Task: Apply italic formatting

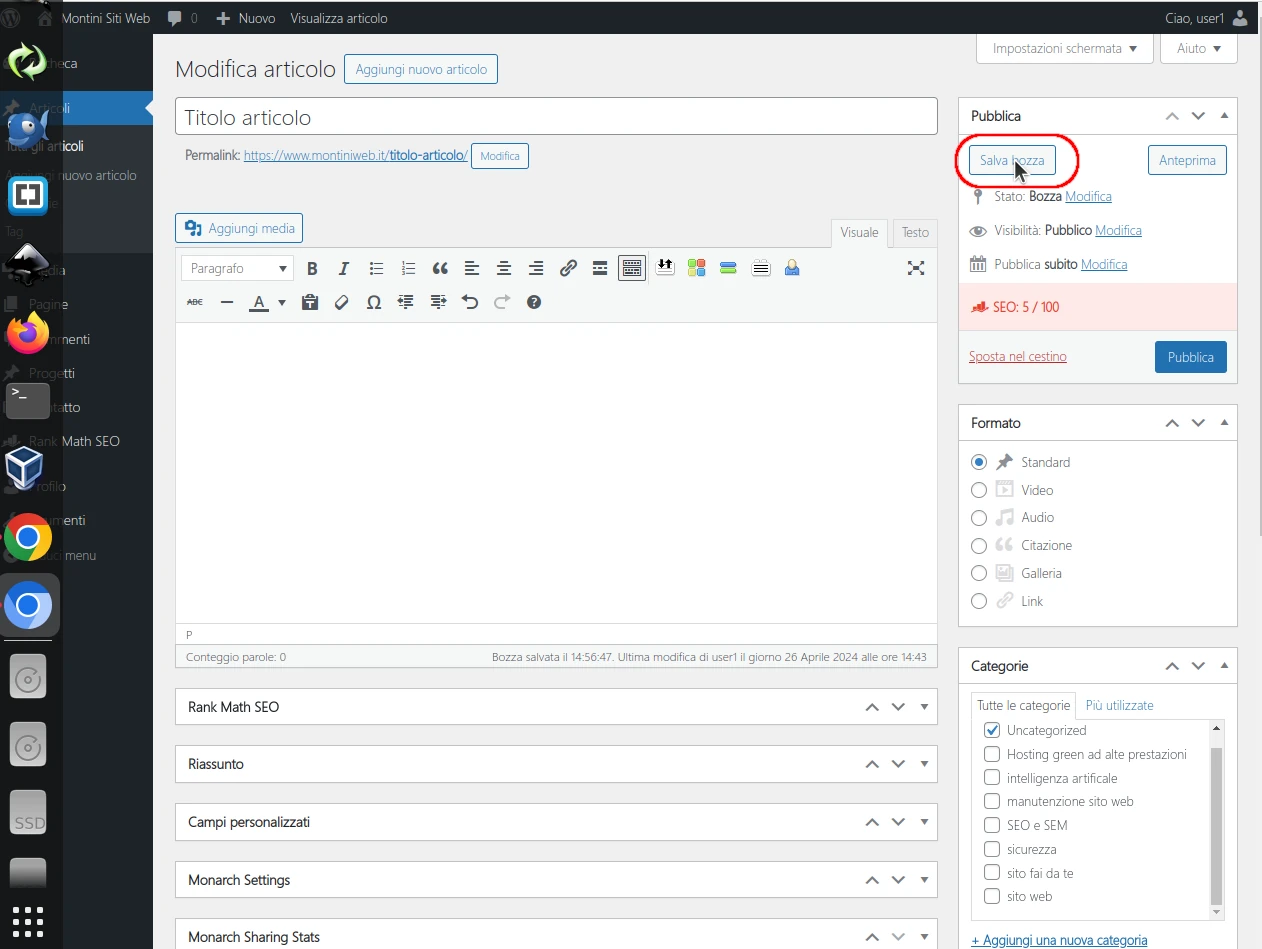Action: pyautogui.click(x=344, y=268)
